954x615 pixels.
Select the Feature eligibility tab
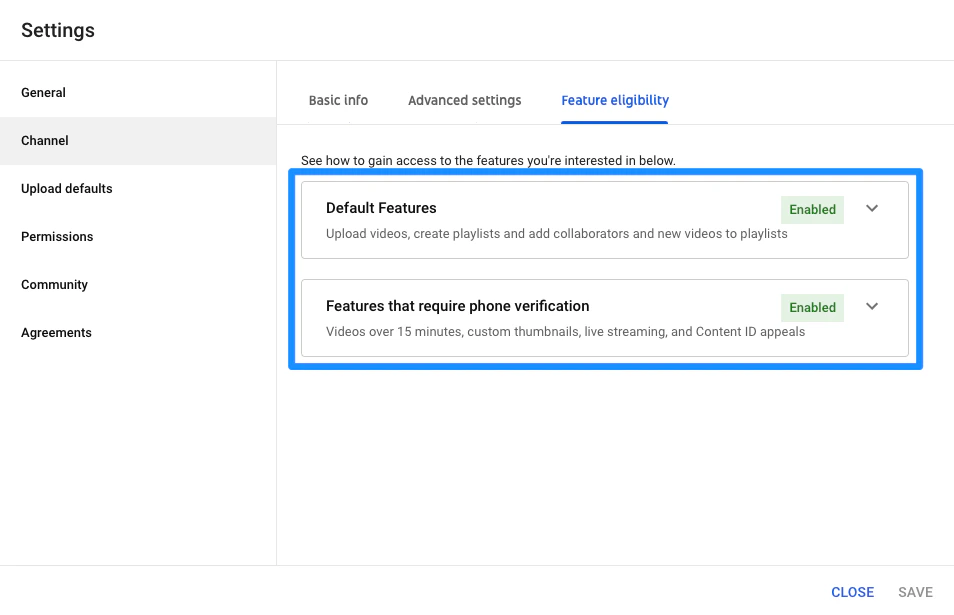click(x=614, y=100)
